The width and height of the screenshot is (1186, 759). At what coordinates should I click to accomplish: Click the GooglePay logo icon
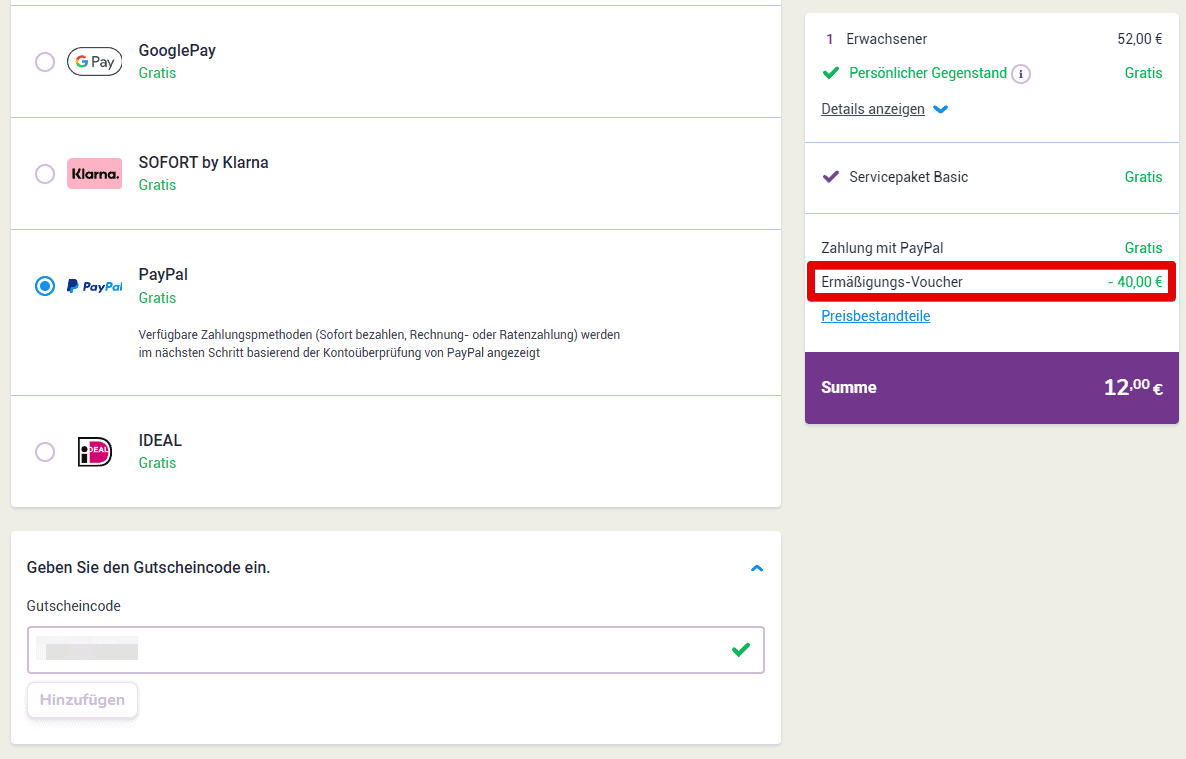click(x=94, y=62)
